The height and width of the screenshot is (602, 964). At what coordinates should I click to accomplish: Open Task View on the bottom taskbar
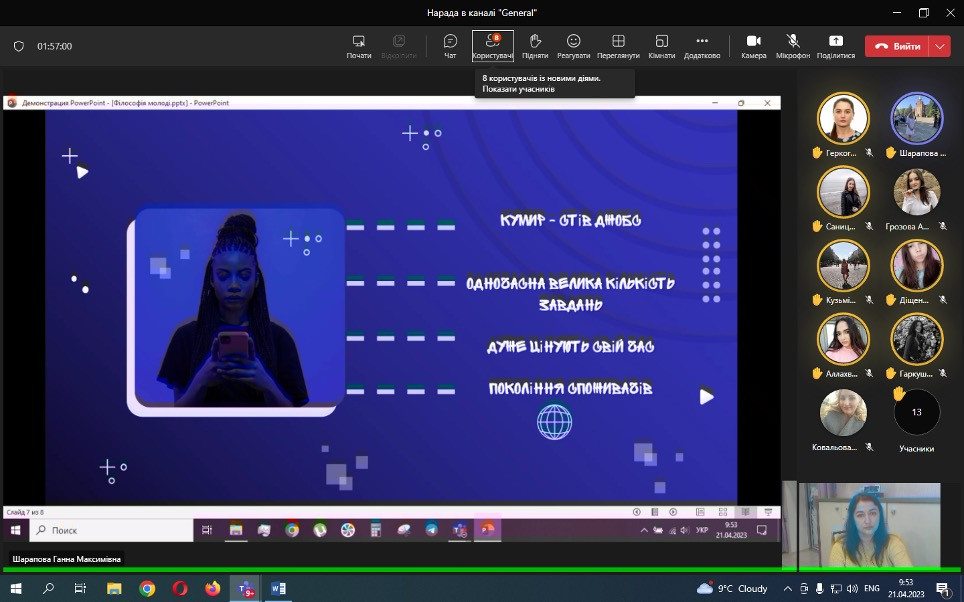tap(81, 588)
